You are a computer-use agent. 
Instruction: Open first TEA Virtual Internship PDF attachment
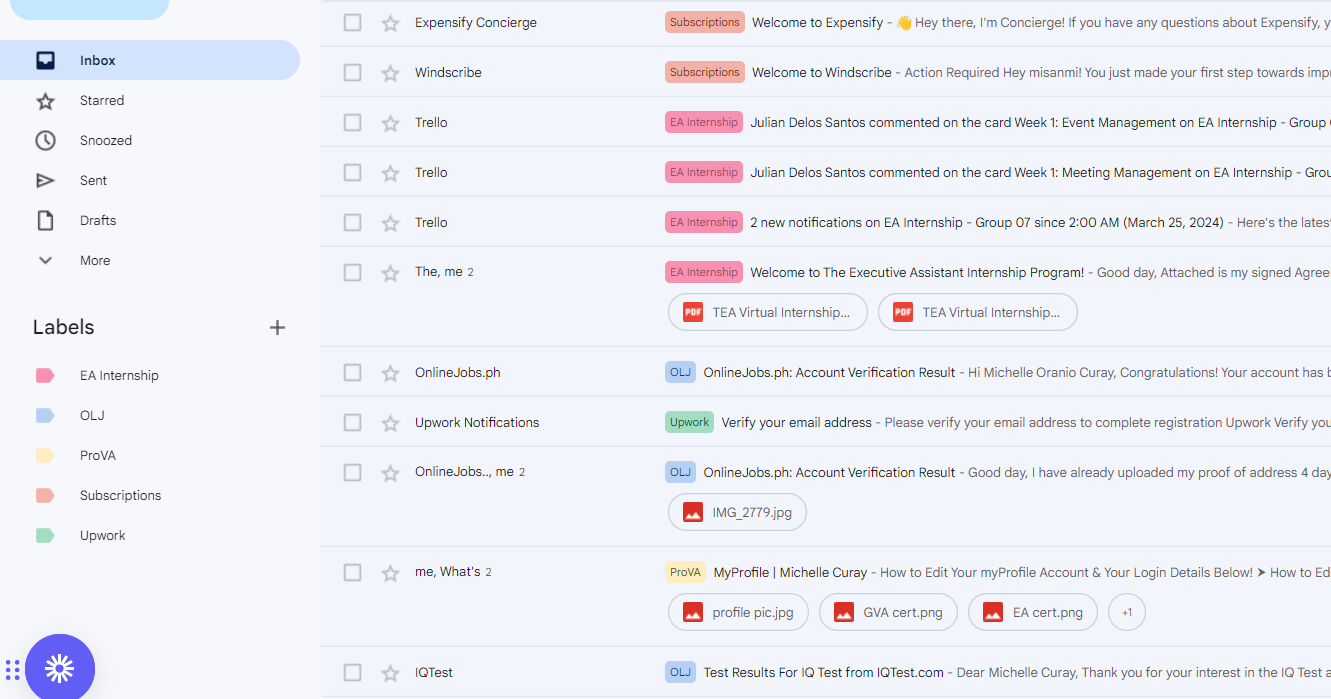click(x=767, y=312)
